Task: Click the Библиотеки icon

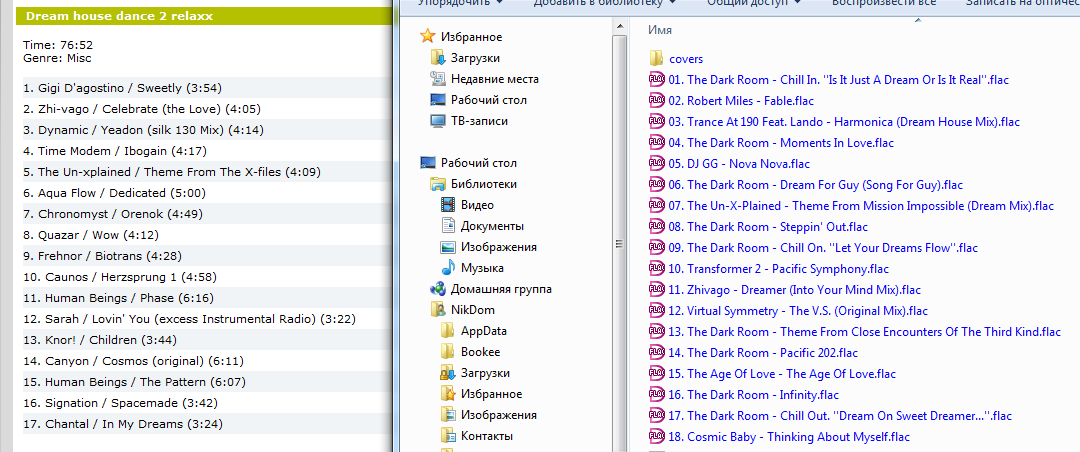Action: pos(437,184)
